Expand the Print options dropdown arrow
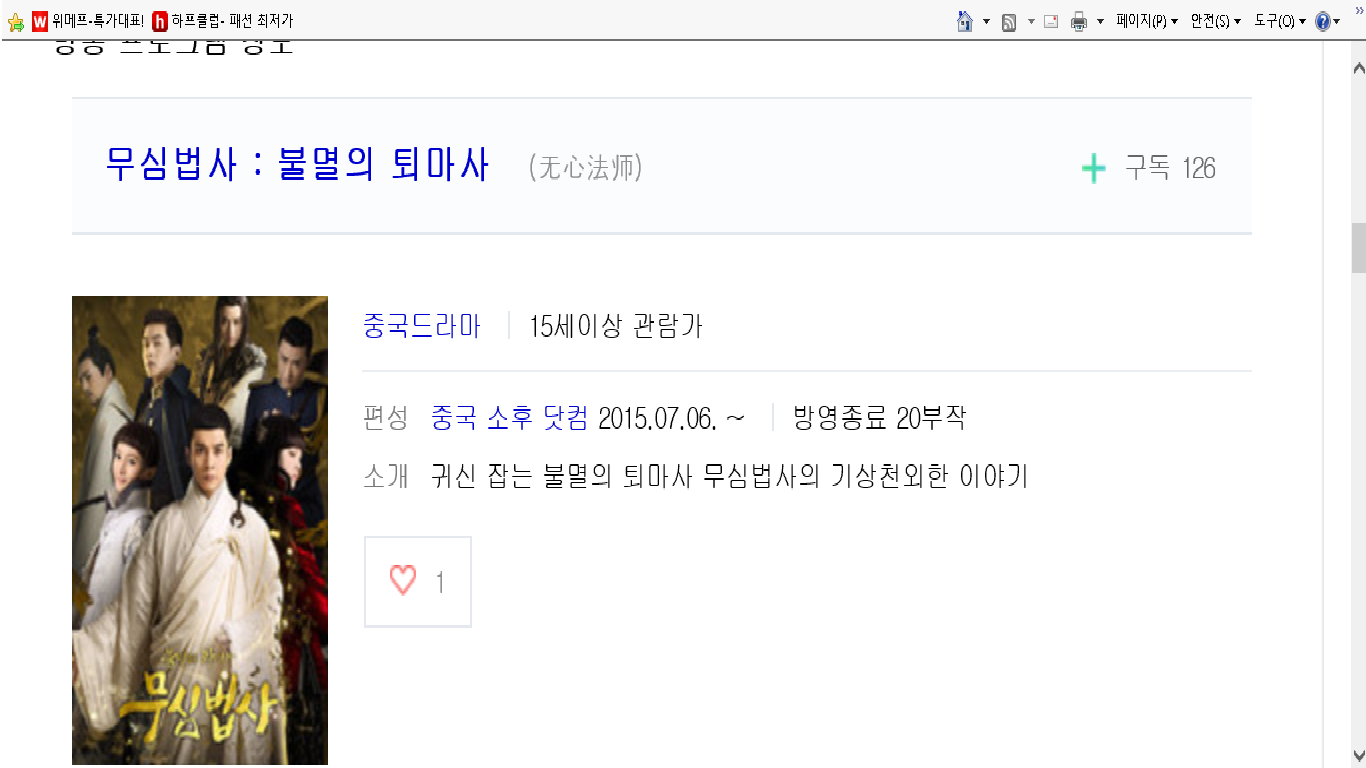Viewport: 1366px width, 768px height. coord(1100,21)
